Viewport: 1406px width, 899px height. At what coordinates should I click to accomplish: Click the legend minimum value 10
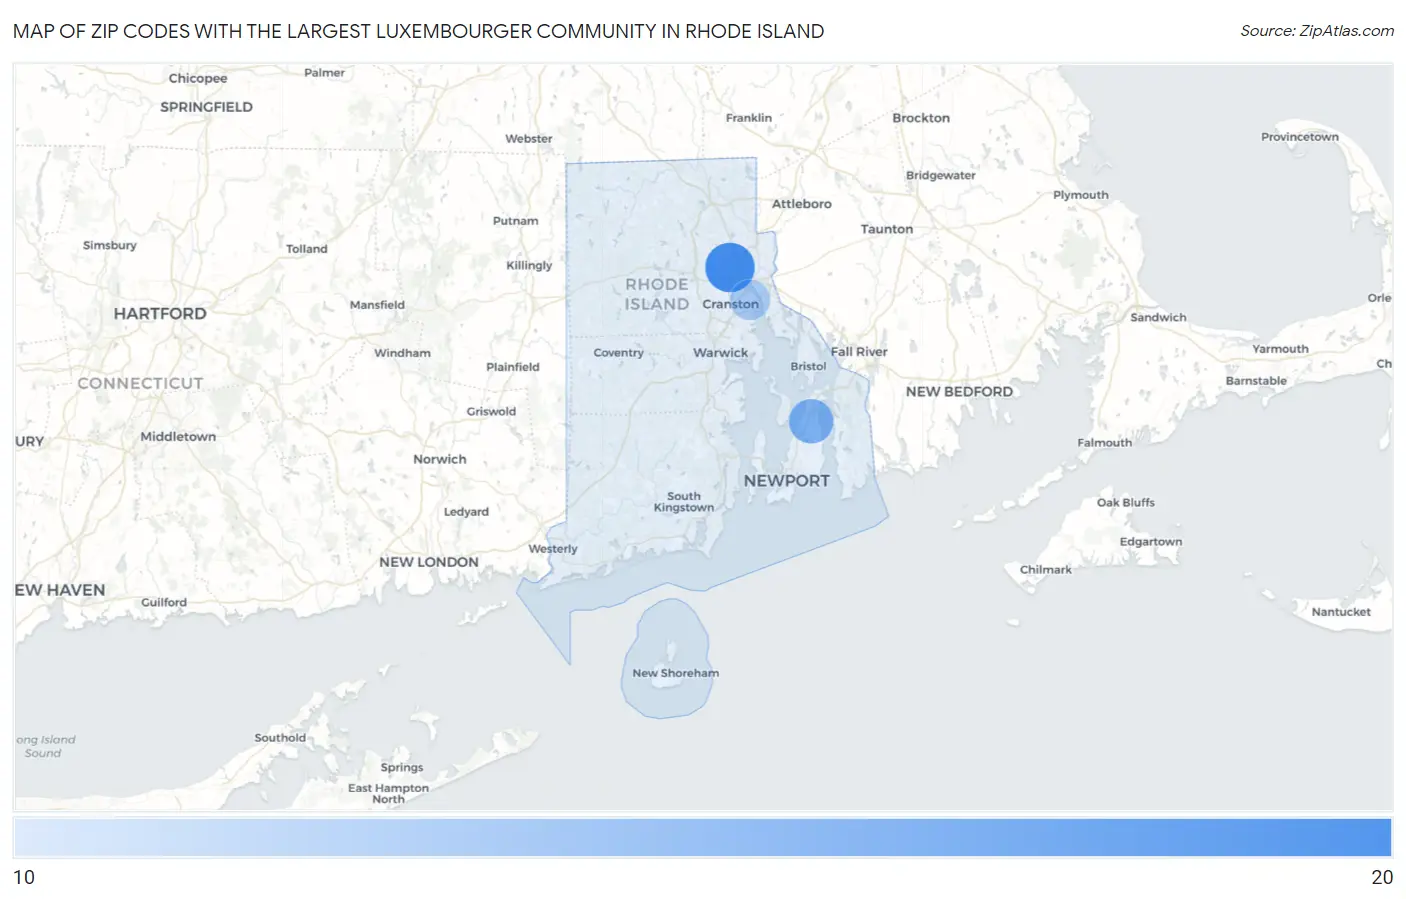tap(24, 877)
